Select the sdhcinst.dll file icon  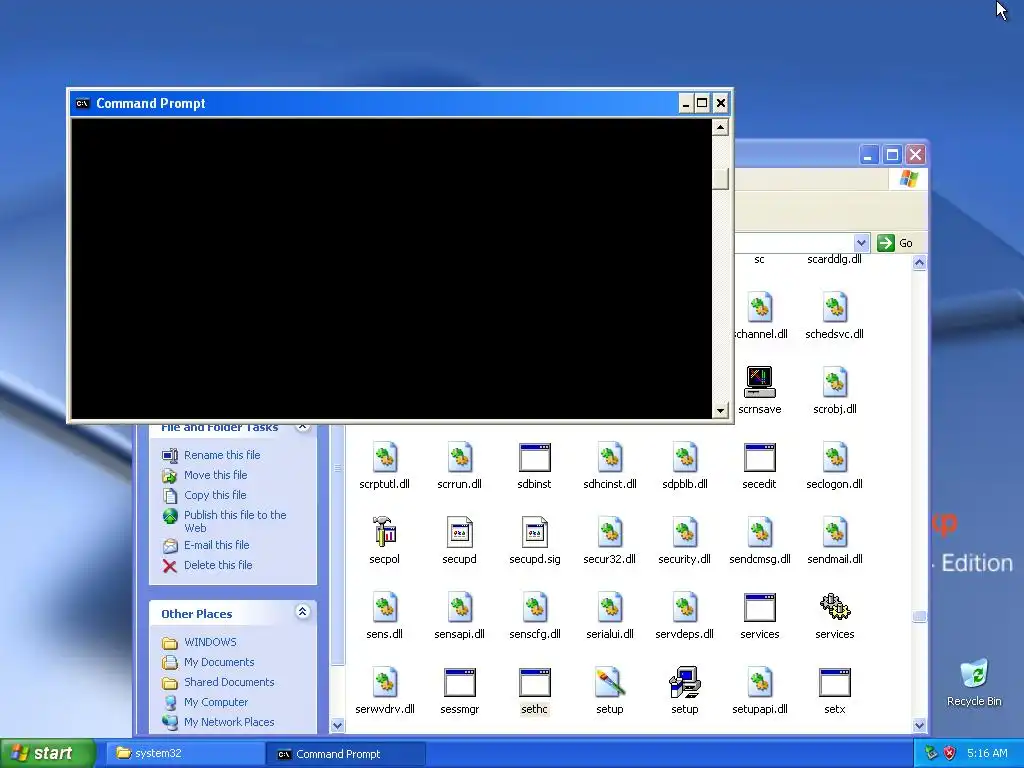point(609,457)
